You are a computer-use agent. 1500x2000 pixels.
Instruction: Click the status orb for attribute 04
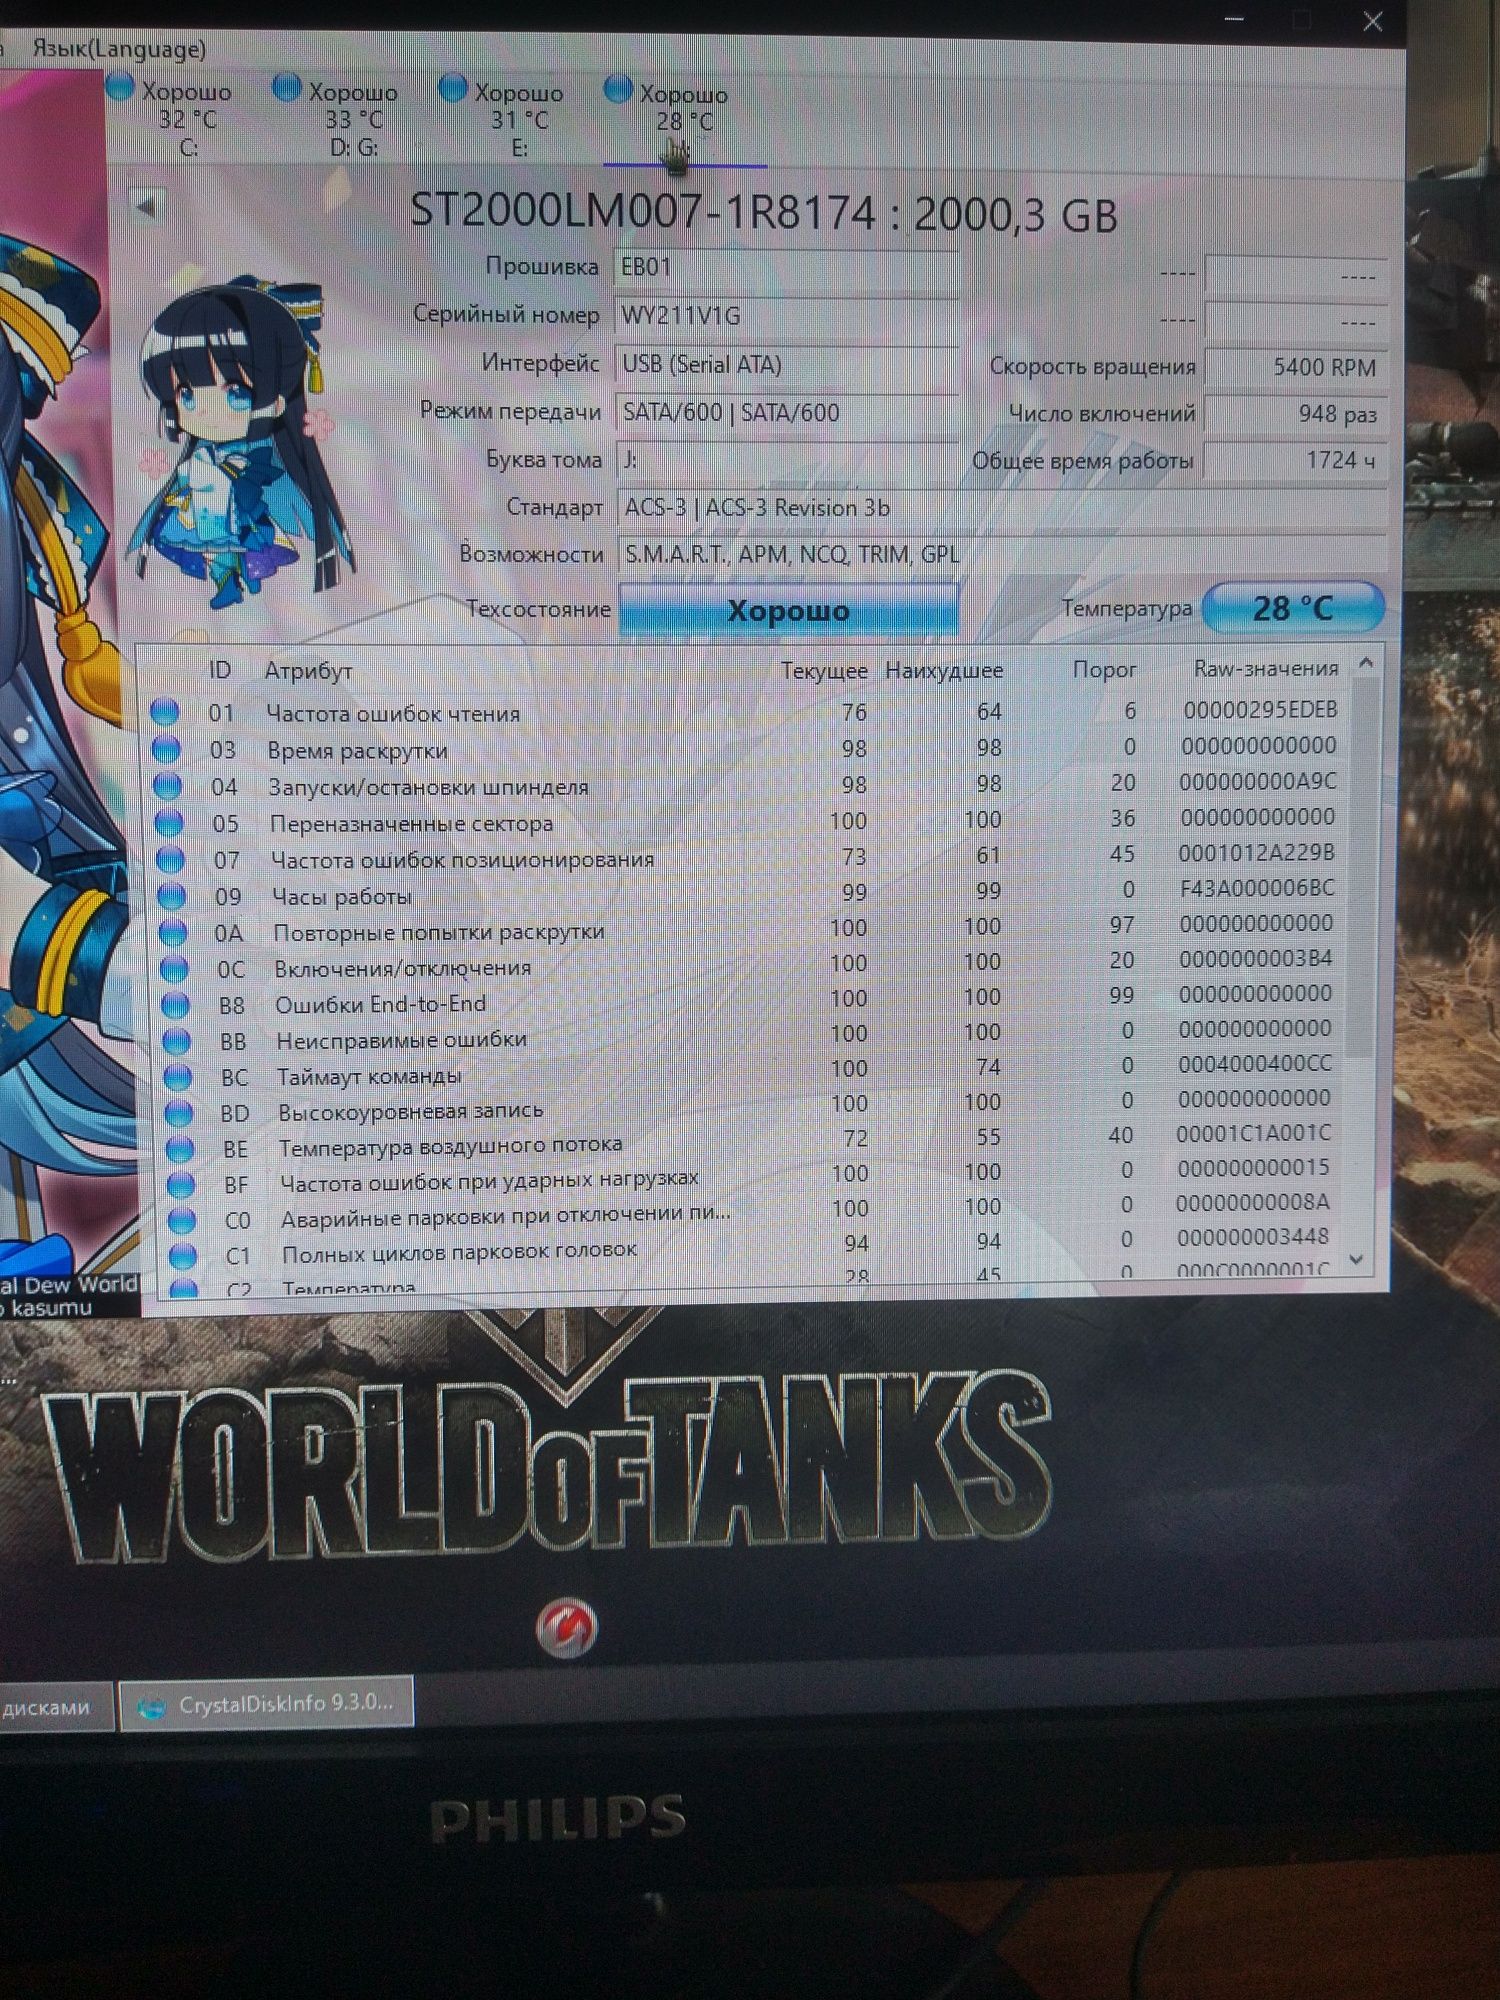pos(168,787)
